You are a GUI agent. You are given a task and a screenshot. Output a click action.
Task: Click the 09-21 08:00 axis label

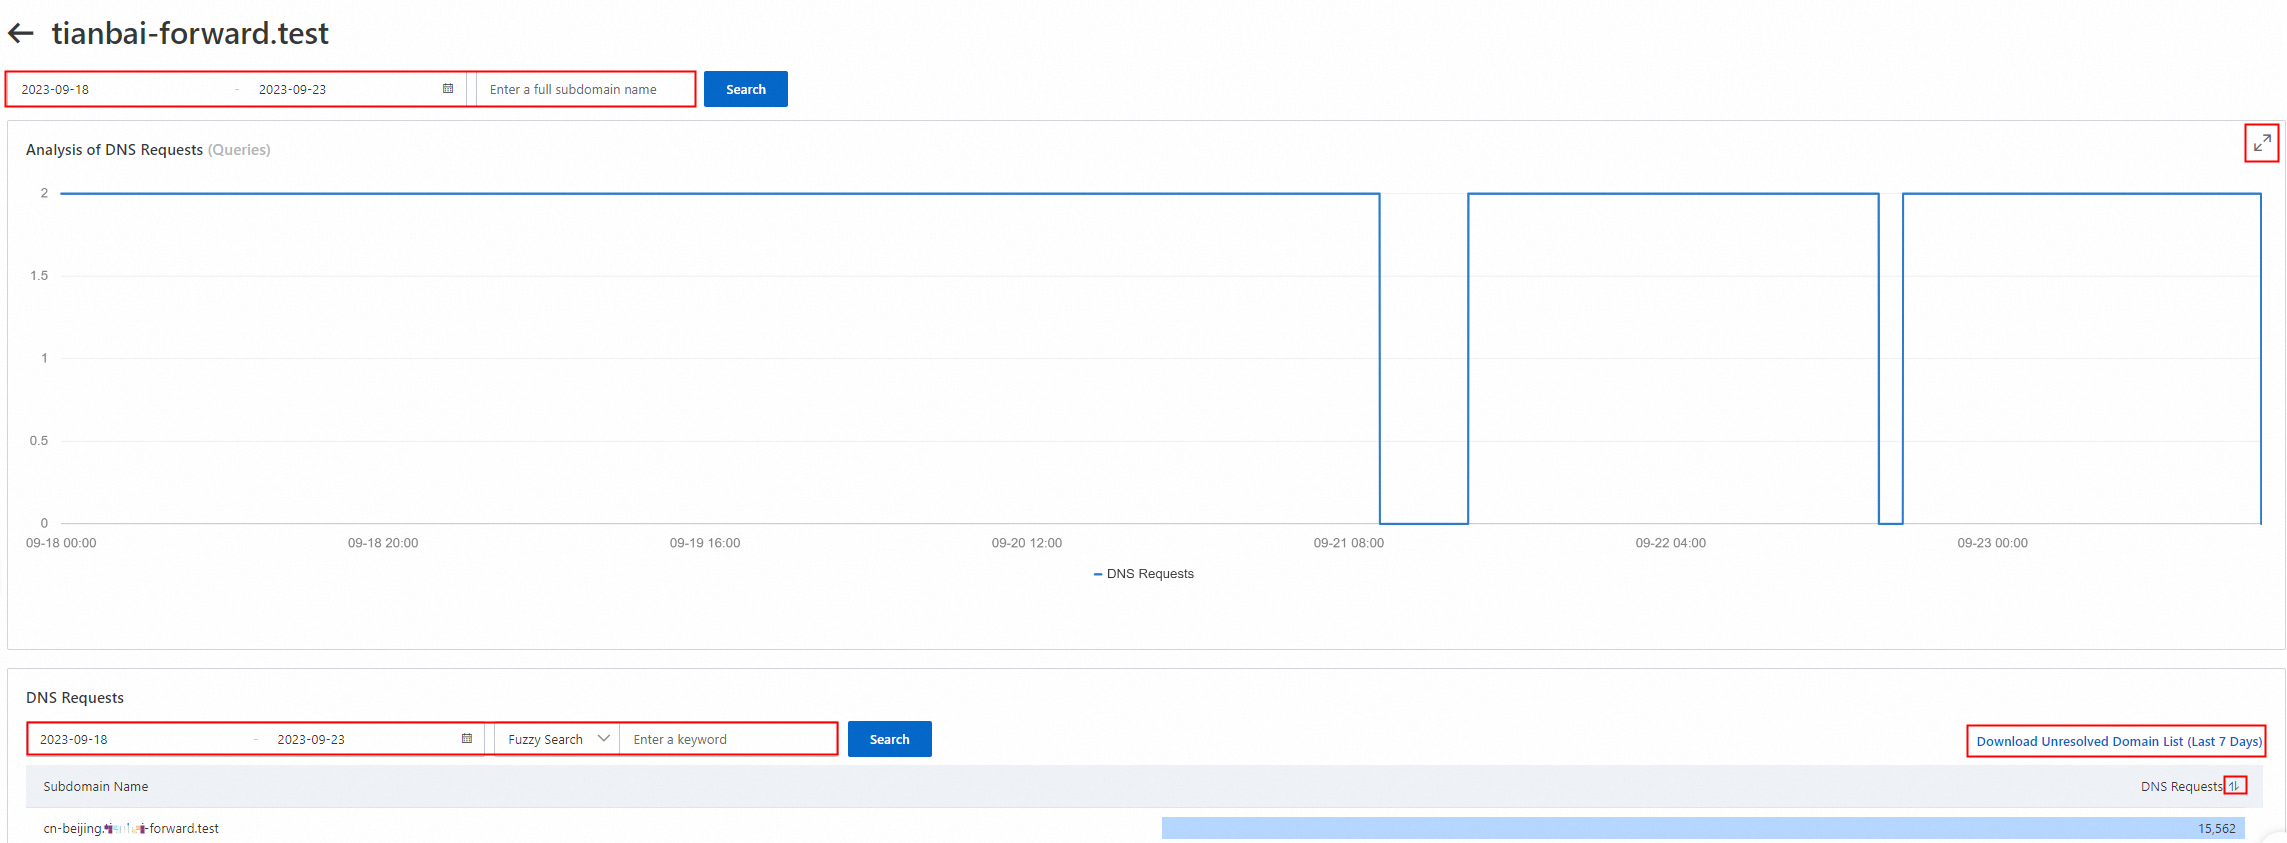point(1348,543)
